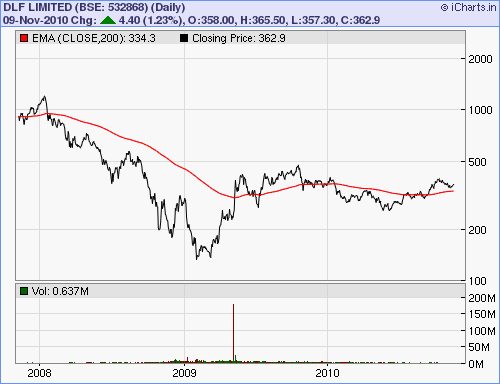Click the 2000 price axis label
The image size is (500, 384).
(x=480, y=59)
